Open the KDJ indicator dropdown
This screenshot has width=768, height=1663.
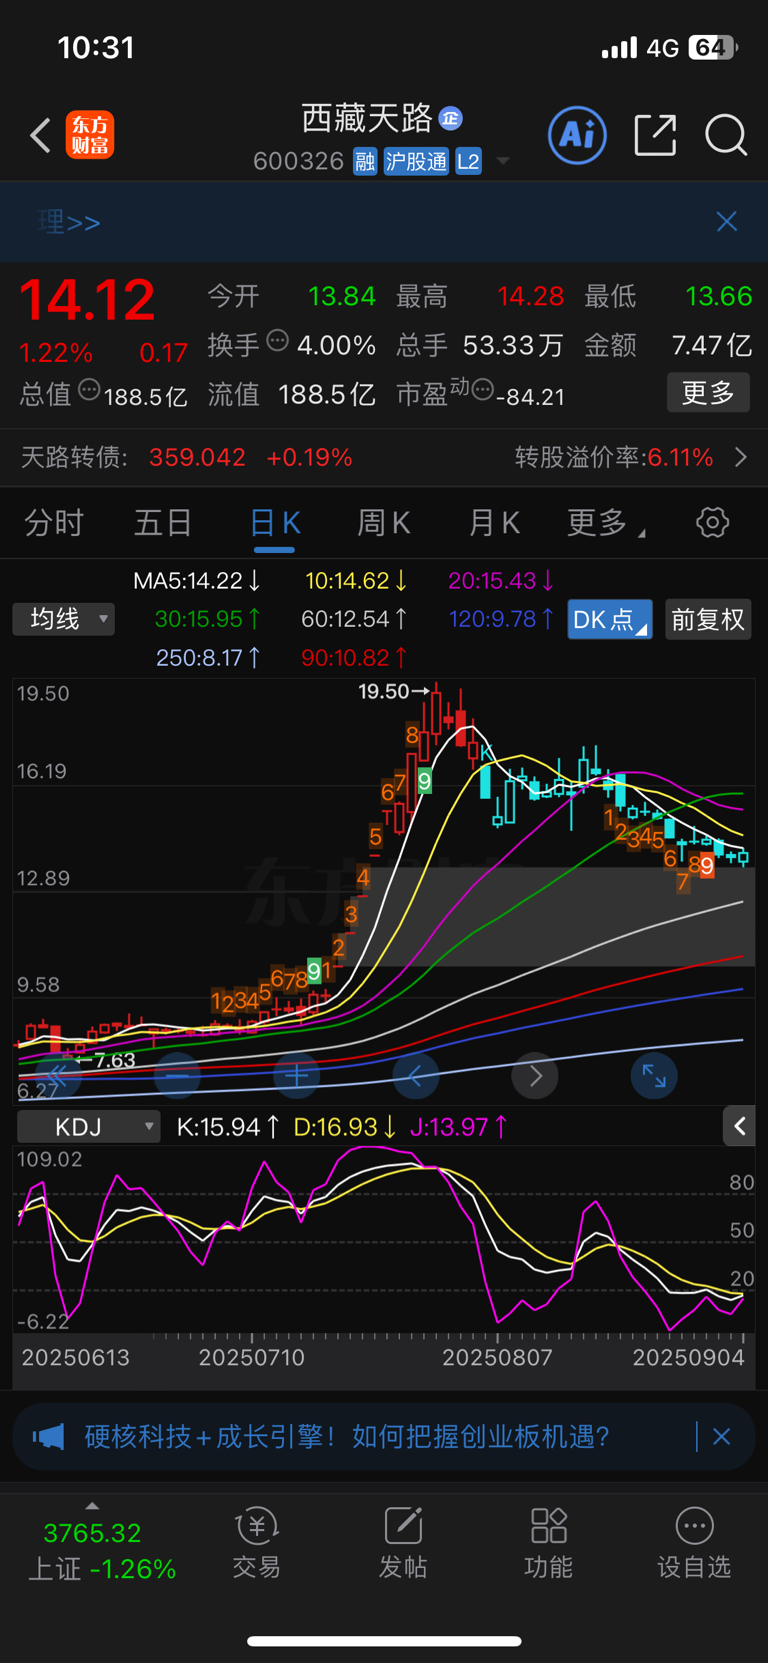click(x=89, y=1127)
